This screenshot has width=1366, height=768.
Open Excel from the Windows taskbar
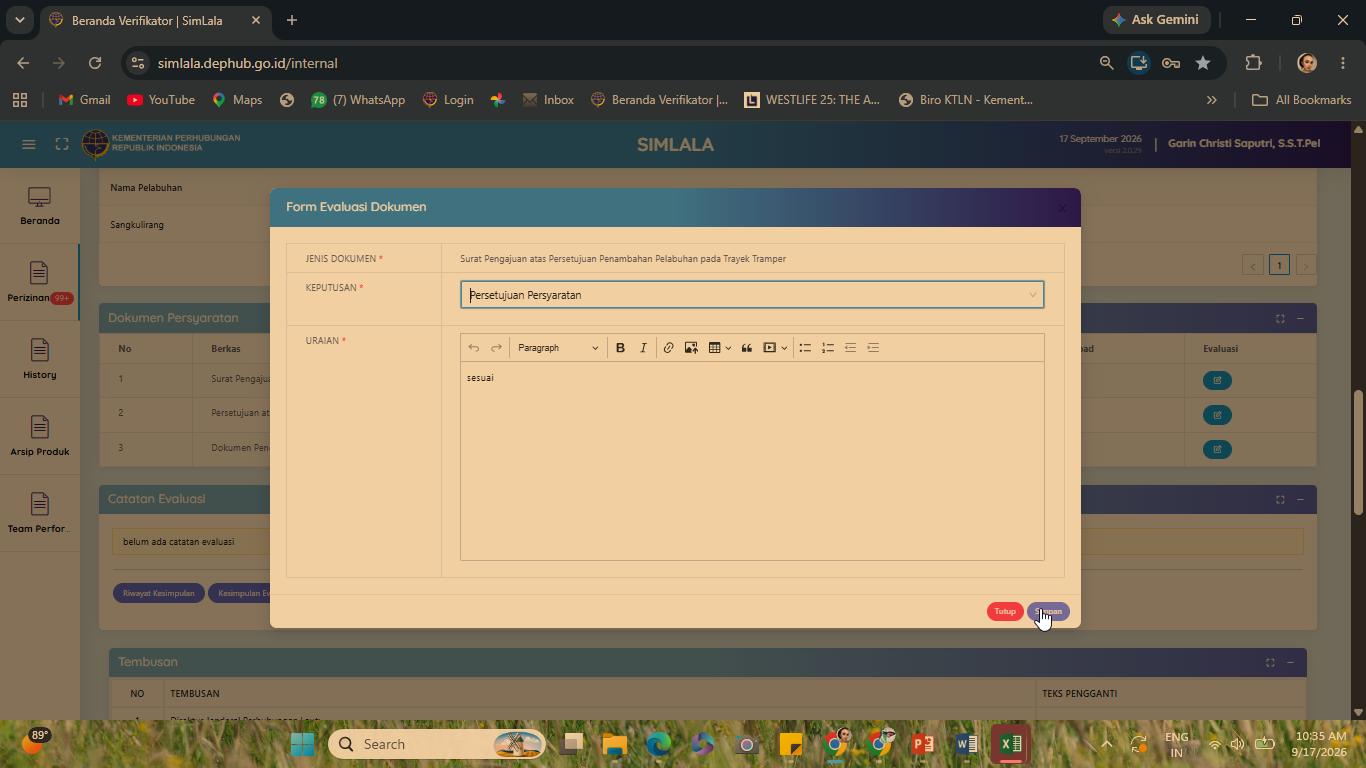1010,744
